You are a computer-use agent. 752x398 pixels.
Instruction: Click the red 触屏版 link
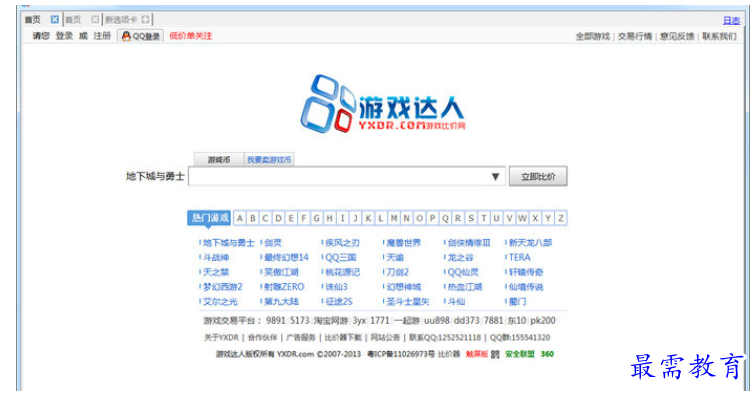[477, 354]
